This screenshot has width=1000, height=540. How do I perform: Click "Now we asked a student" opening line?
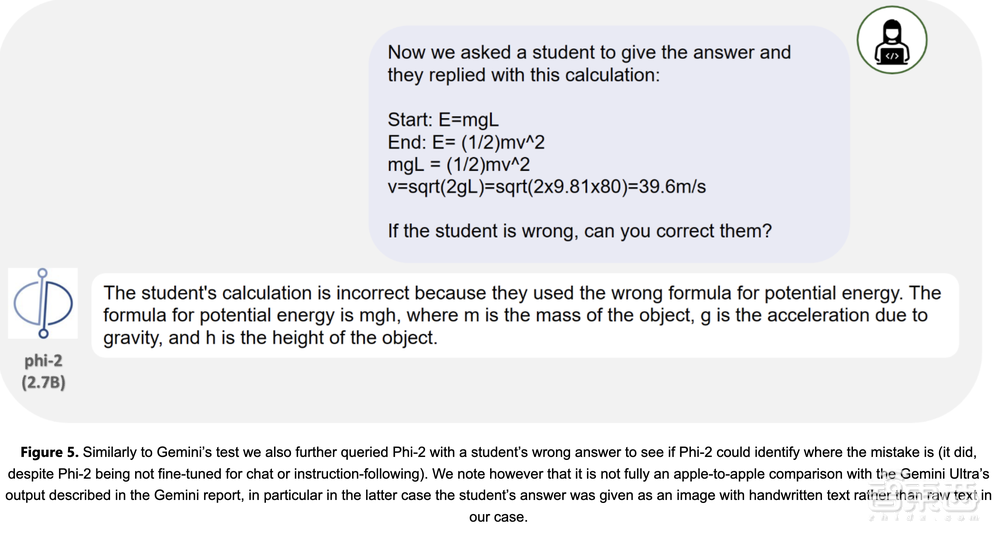(589, 52)
